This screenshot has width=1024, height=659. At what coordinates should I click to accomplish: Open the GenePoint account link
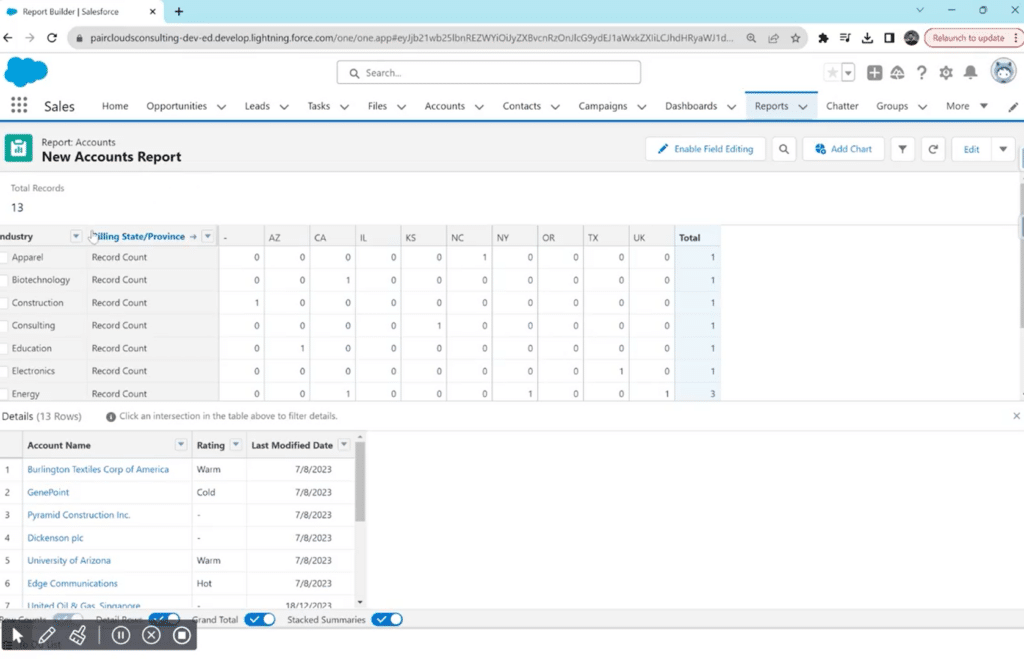(x=48, y=492)
